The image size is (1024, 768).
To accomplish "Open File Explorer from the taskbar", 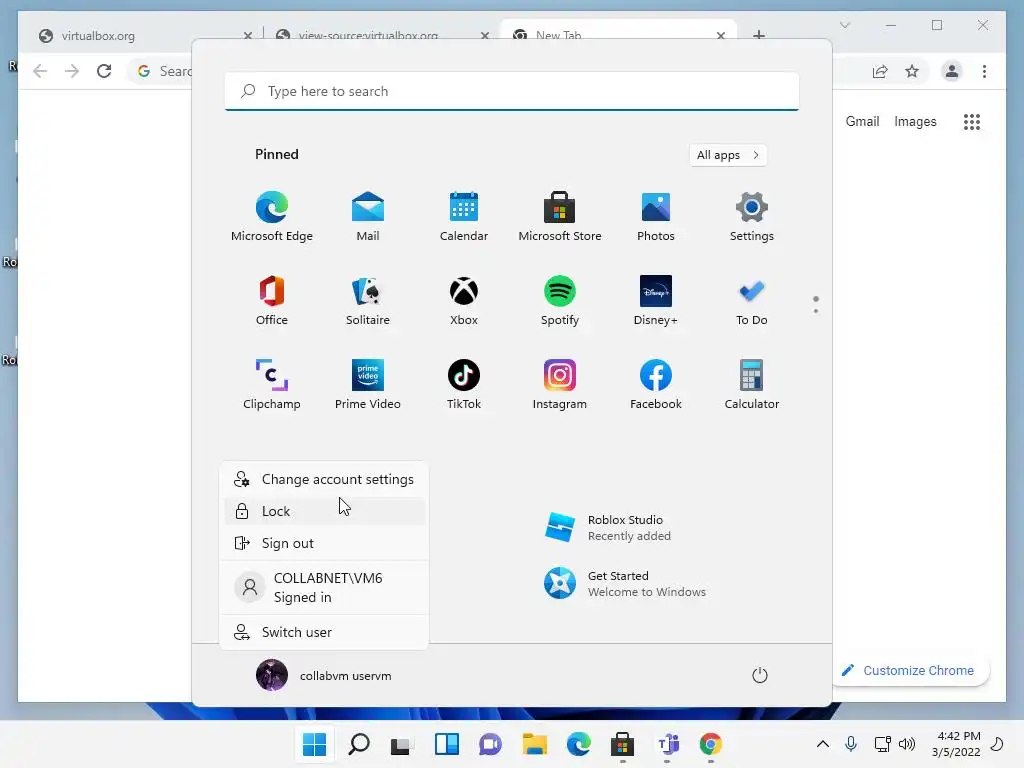I will point(535,744).
